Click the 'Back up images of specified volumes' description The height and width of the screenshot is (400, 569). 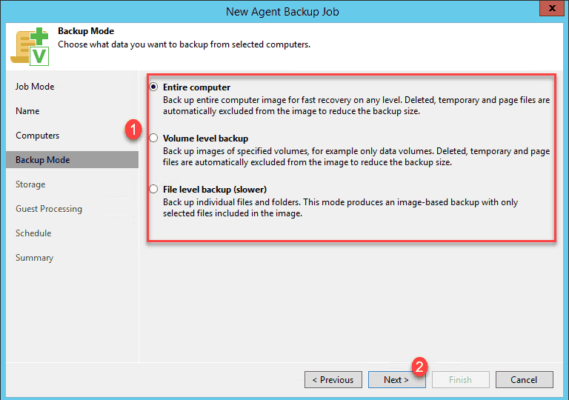click(x=356, y=156)
